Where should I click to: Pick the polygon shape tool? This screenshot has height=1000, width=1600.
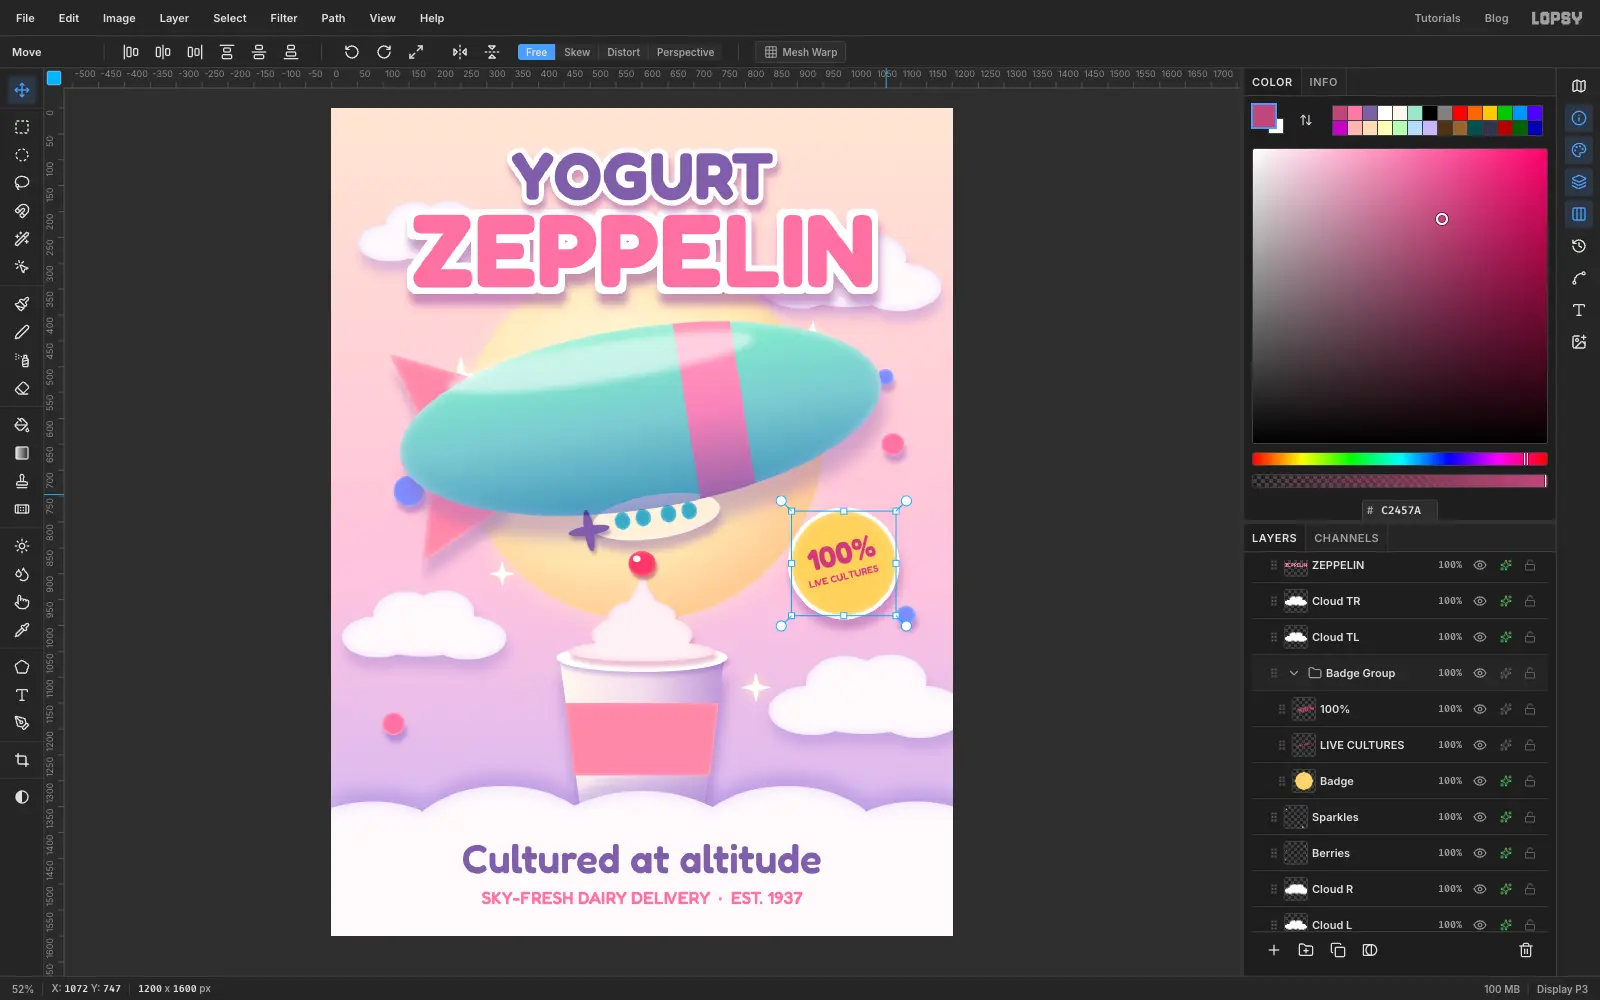(x=22, y=667)
